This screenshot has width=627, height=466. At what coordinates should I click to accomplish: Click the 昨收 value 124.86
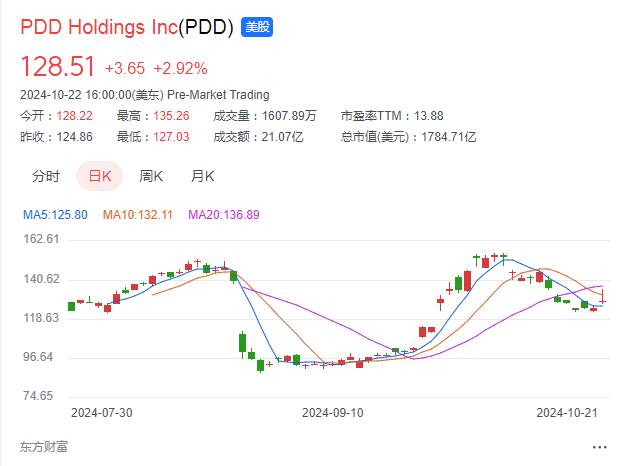tap(74, 137)
